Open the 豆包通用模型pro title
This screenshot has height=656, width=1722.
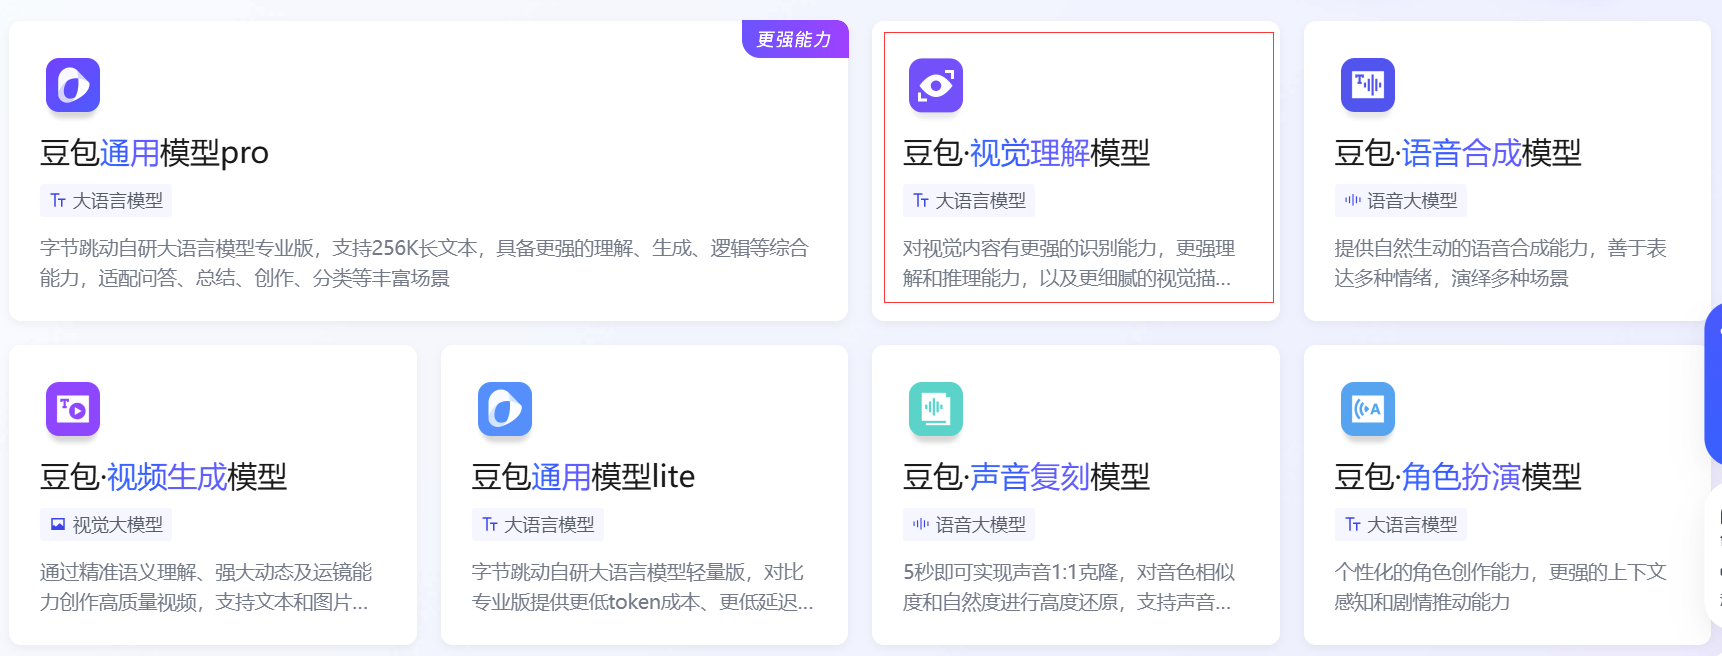pyautogui.click(x=154, y=153)
